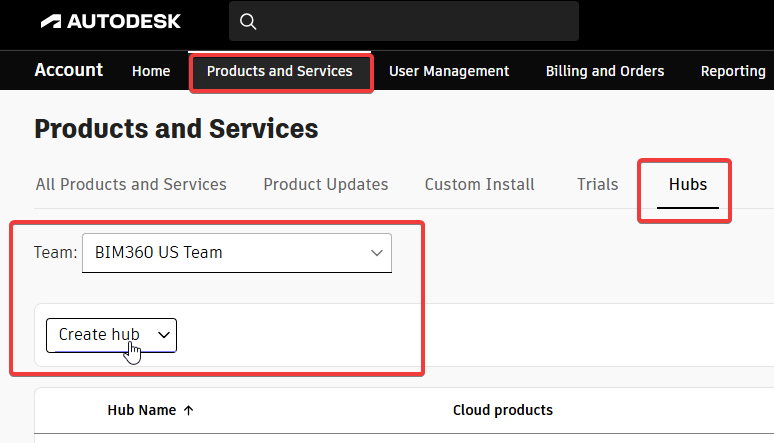Switch to Custom Install tab
The image size is (774, 443).
[x=479, y=184]
